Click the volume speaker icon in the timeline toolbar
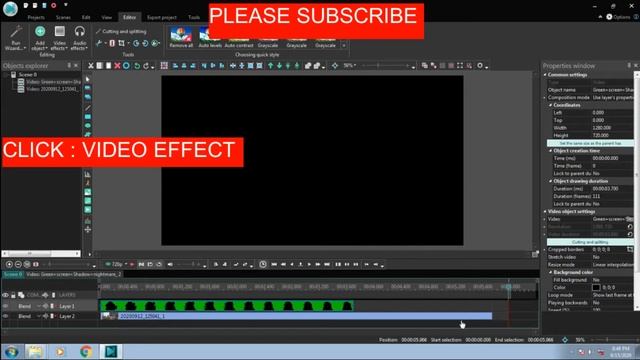 170,264
